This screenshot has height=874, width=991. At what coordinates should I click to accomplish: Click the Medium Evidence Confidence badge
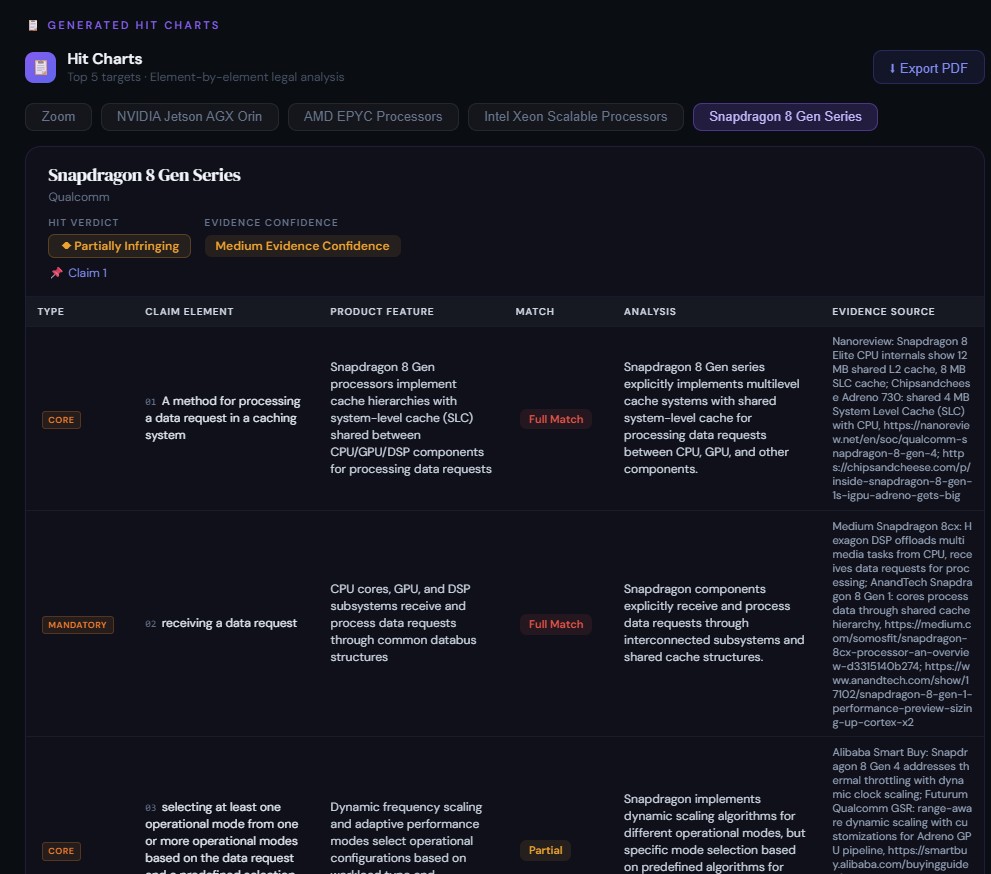tap(302, 246)
